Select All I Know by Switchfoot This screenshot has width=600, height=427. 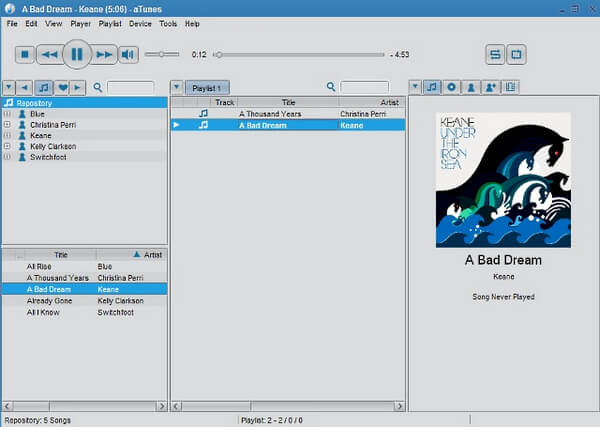coord(84,312)
